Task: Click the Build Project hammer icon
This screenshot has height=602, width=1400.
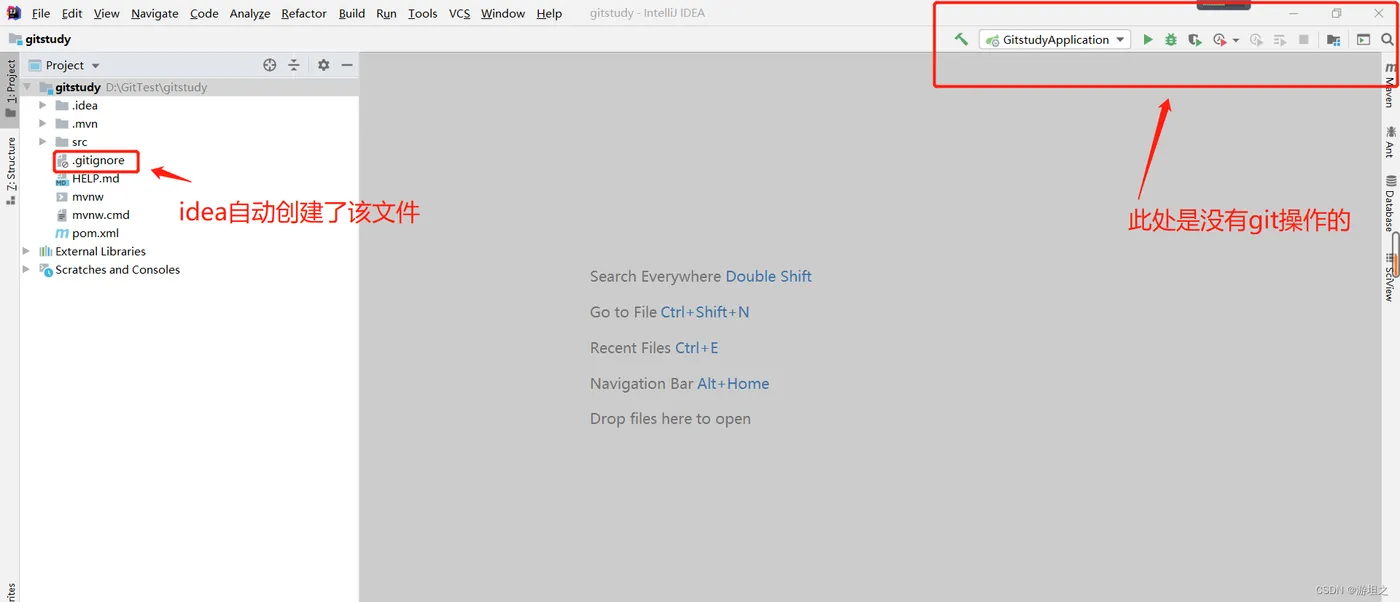Action: coord(961,39)
